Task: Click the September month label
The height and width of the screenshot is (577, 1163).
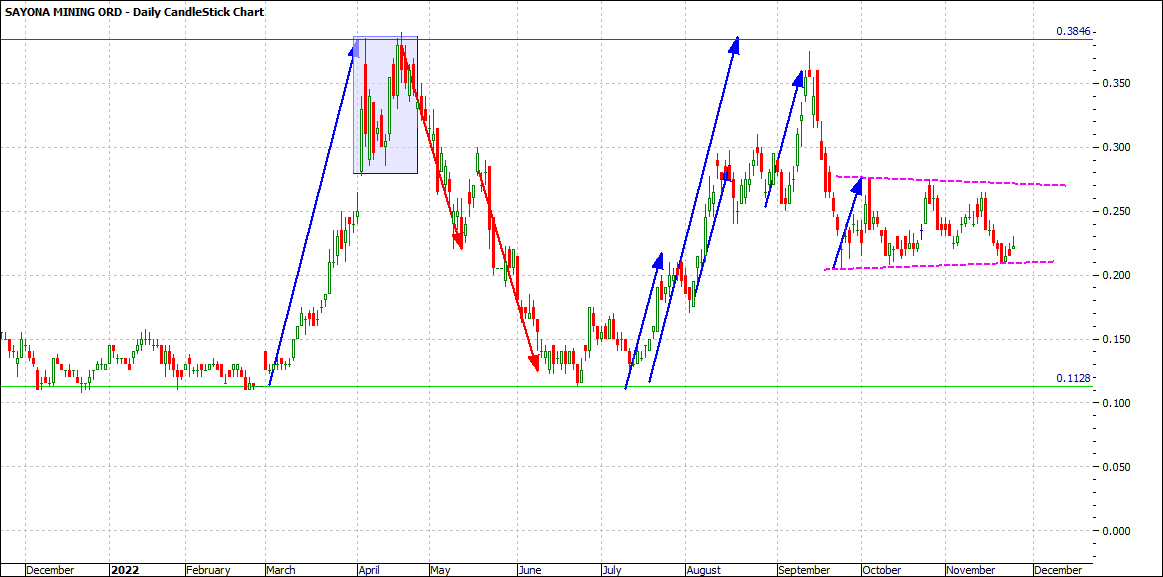Action: [x=805, y=570]
